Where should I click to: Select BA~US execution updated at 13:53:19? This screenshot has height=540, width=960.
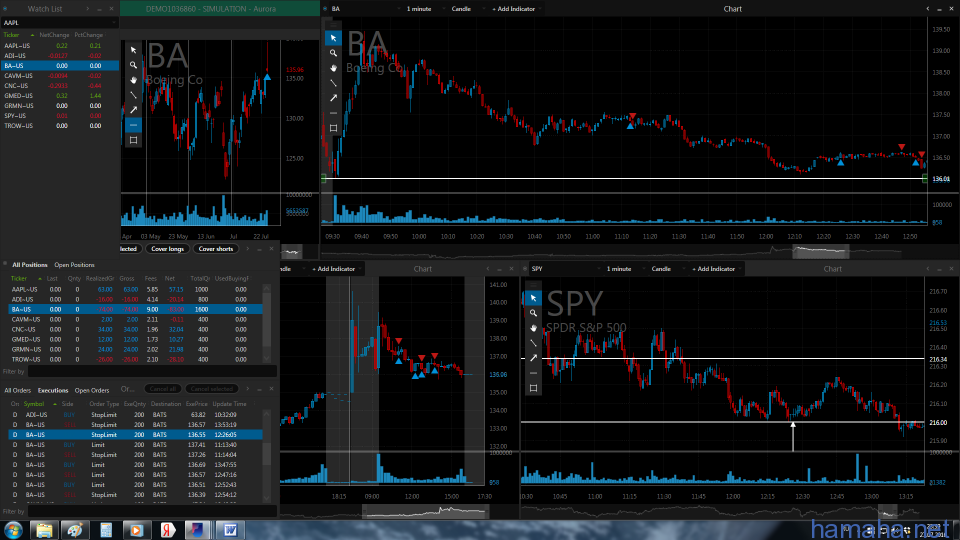(x=135, y=425)
